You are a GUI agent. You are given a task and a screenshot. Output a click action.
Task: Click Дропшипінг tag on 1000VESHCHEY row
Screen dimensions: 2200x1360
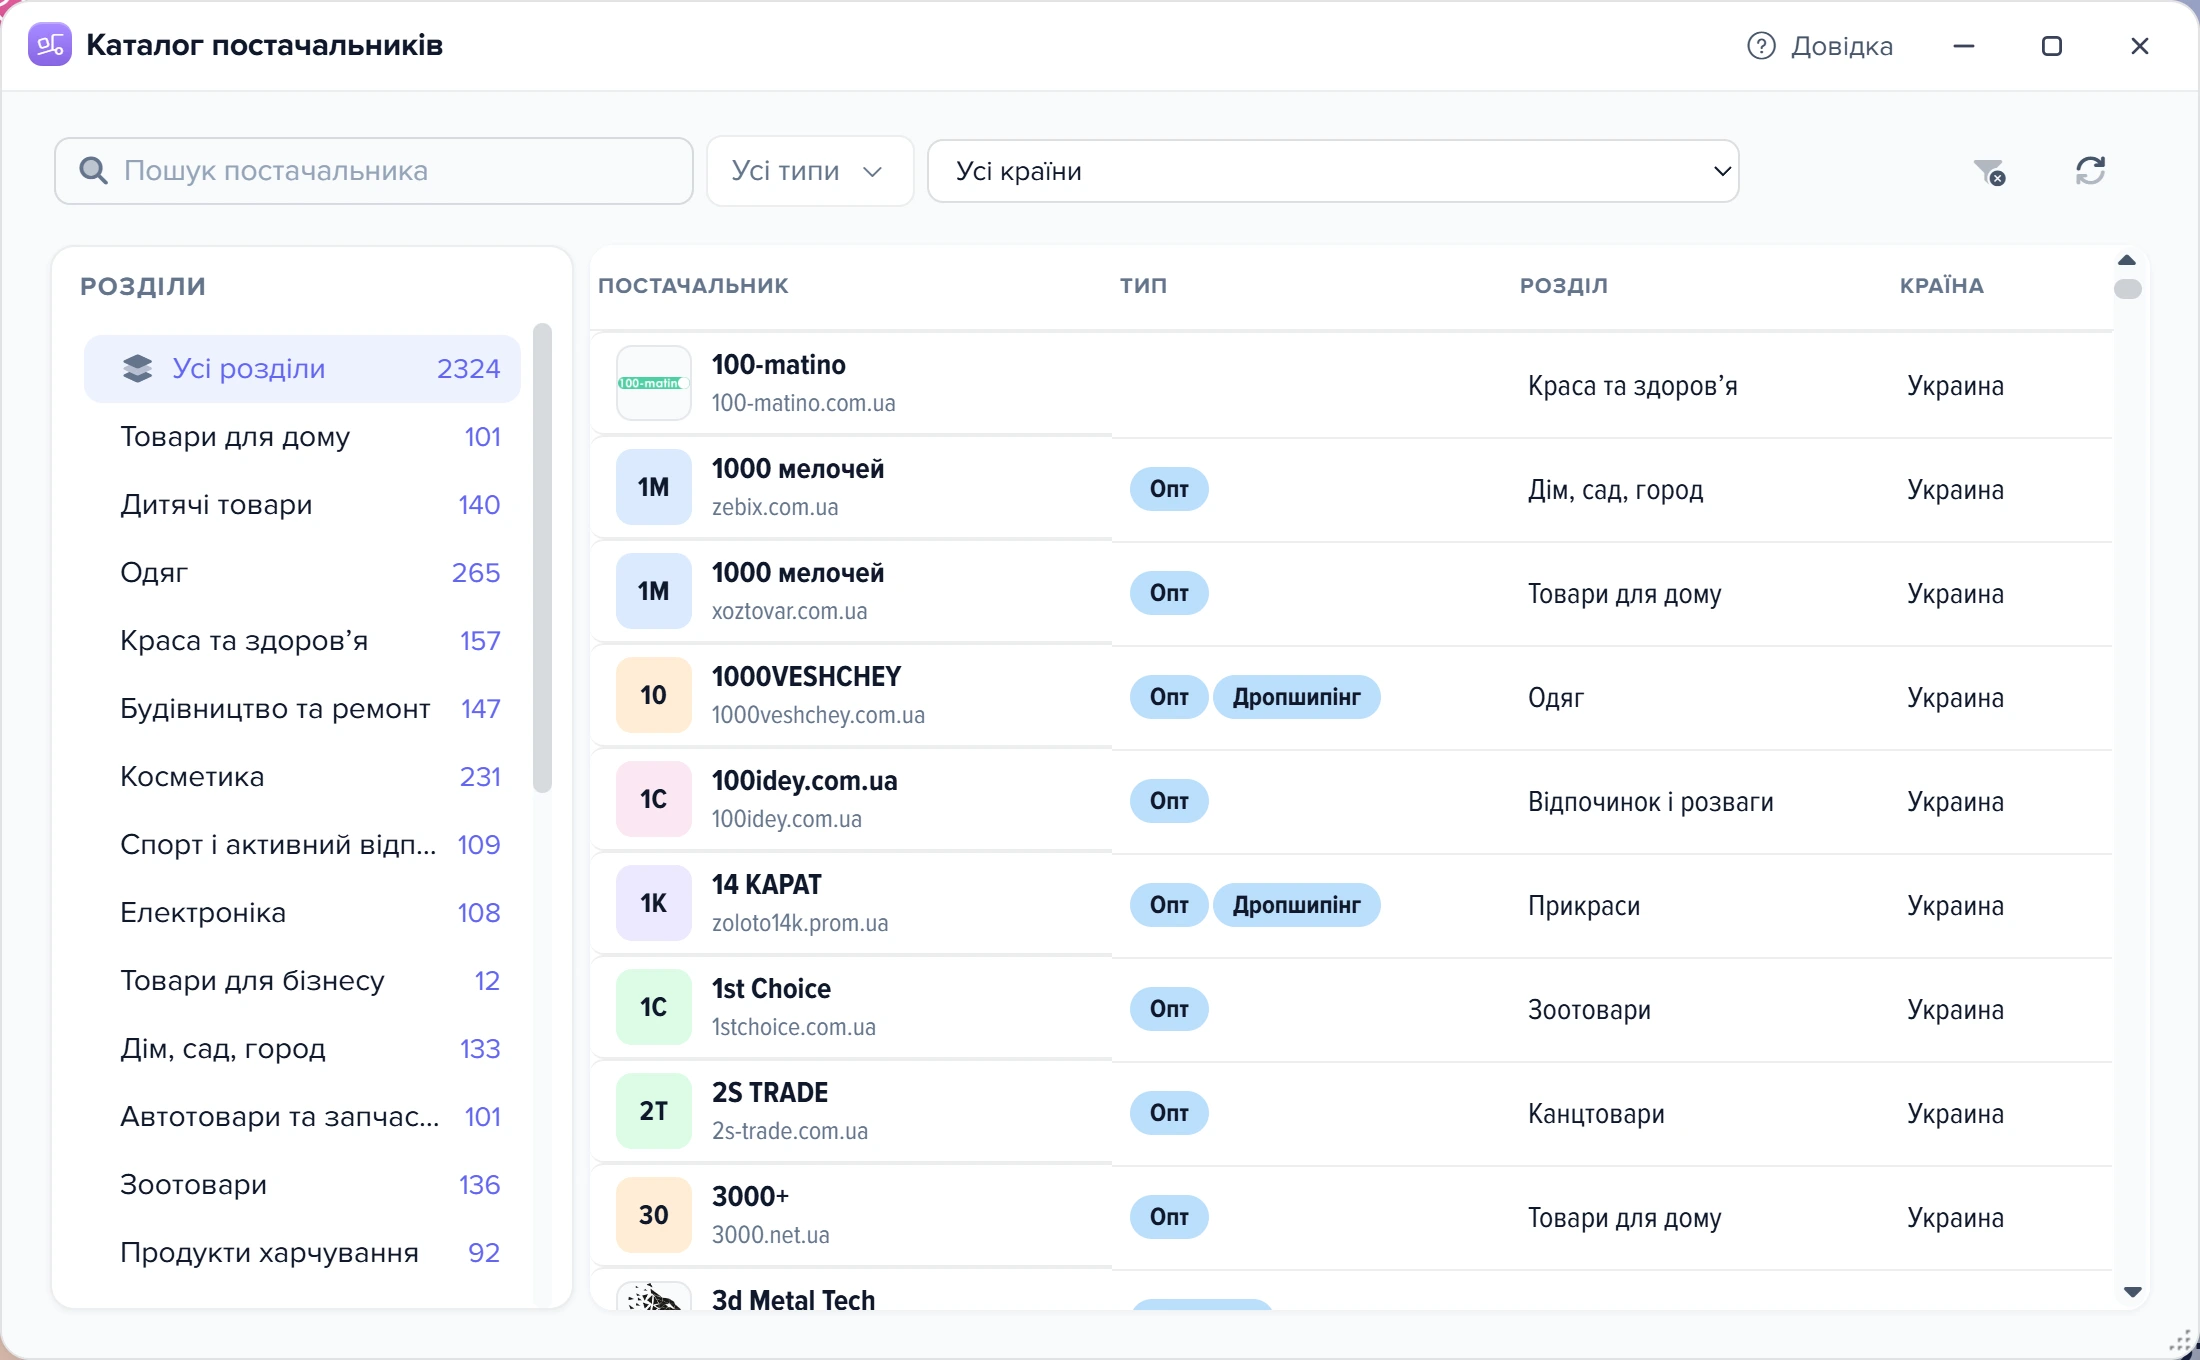point(1296,697)
